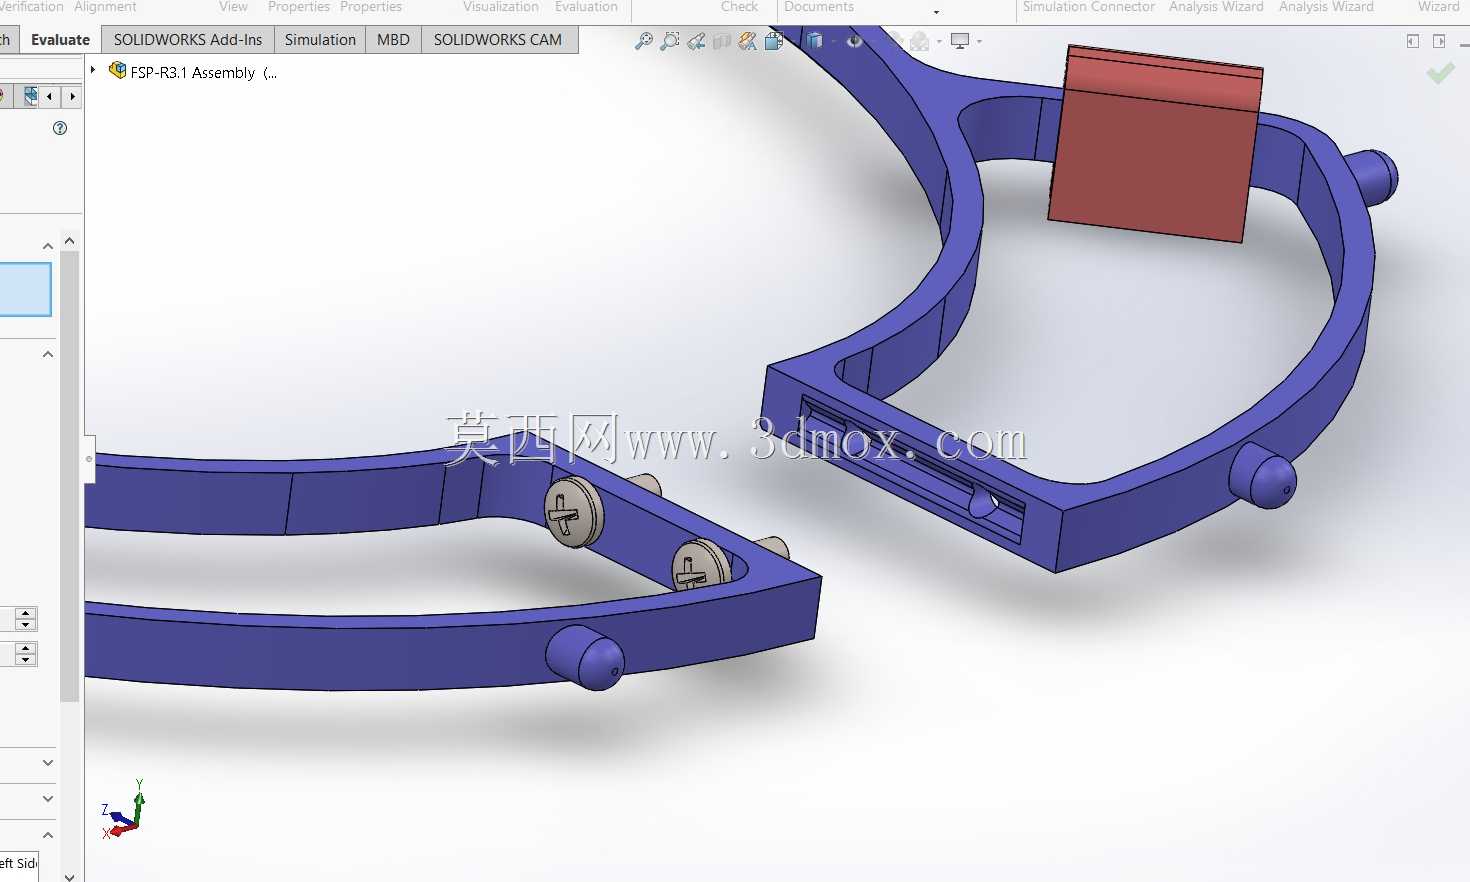
Task: Click the 'eft Sid' text field
Action: click(x=19, y=864)
